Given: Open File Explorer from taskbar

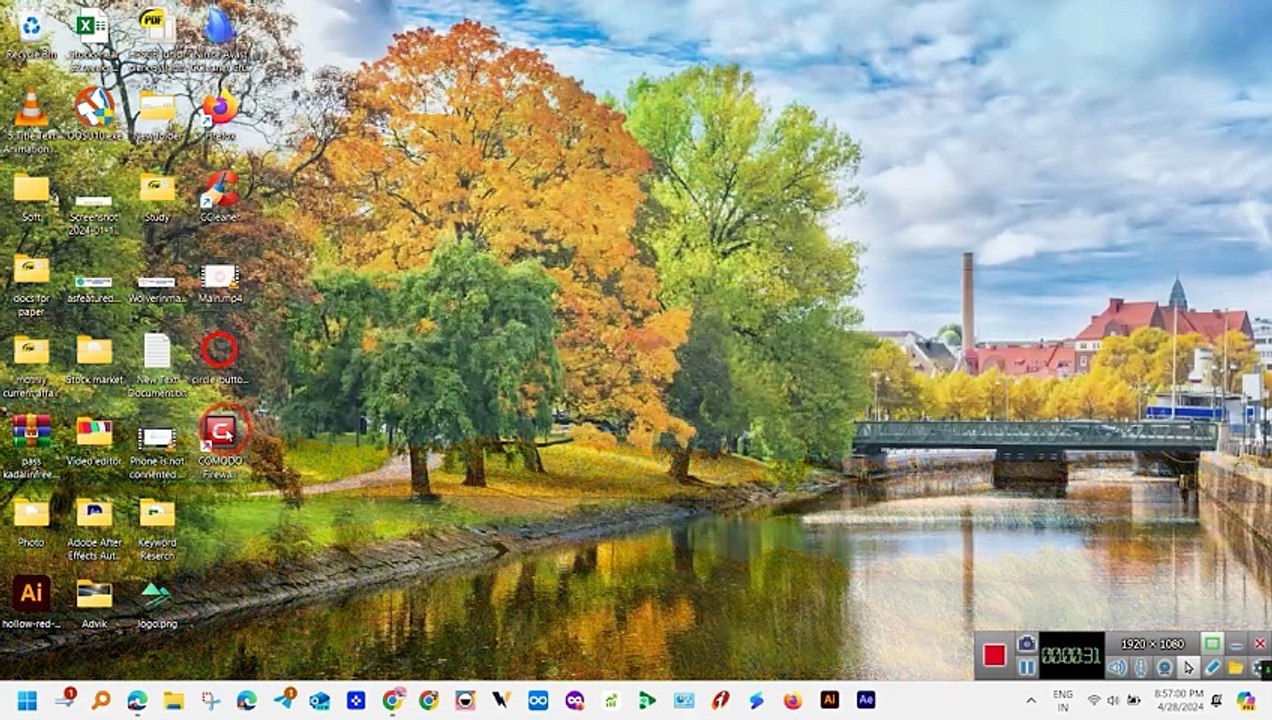Looking at the screenshot, I should coord(174,700).
